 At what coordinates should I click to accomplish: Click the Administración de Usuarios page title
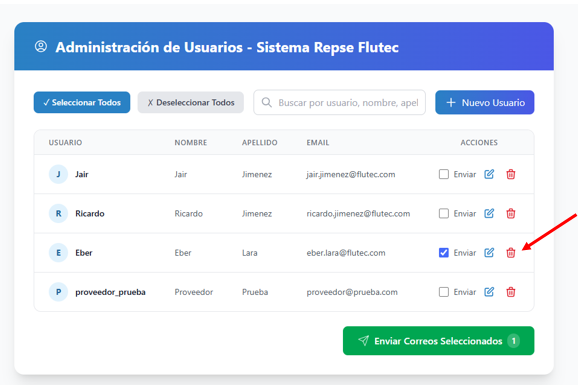coord(227,47)
